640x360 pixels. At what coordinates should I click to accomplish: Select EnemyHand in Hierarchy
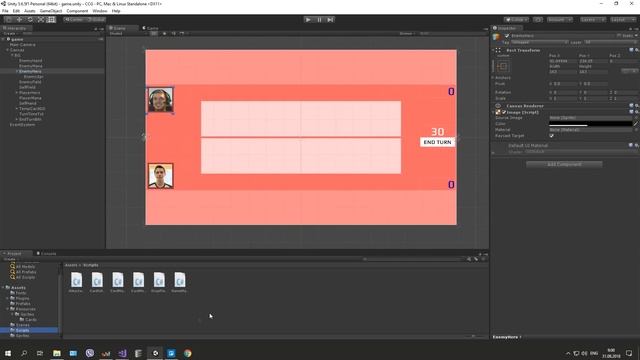tap(31, 60)
